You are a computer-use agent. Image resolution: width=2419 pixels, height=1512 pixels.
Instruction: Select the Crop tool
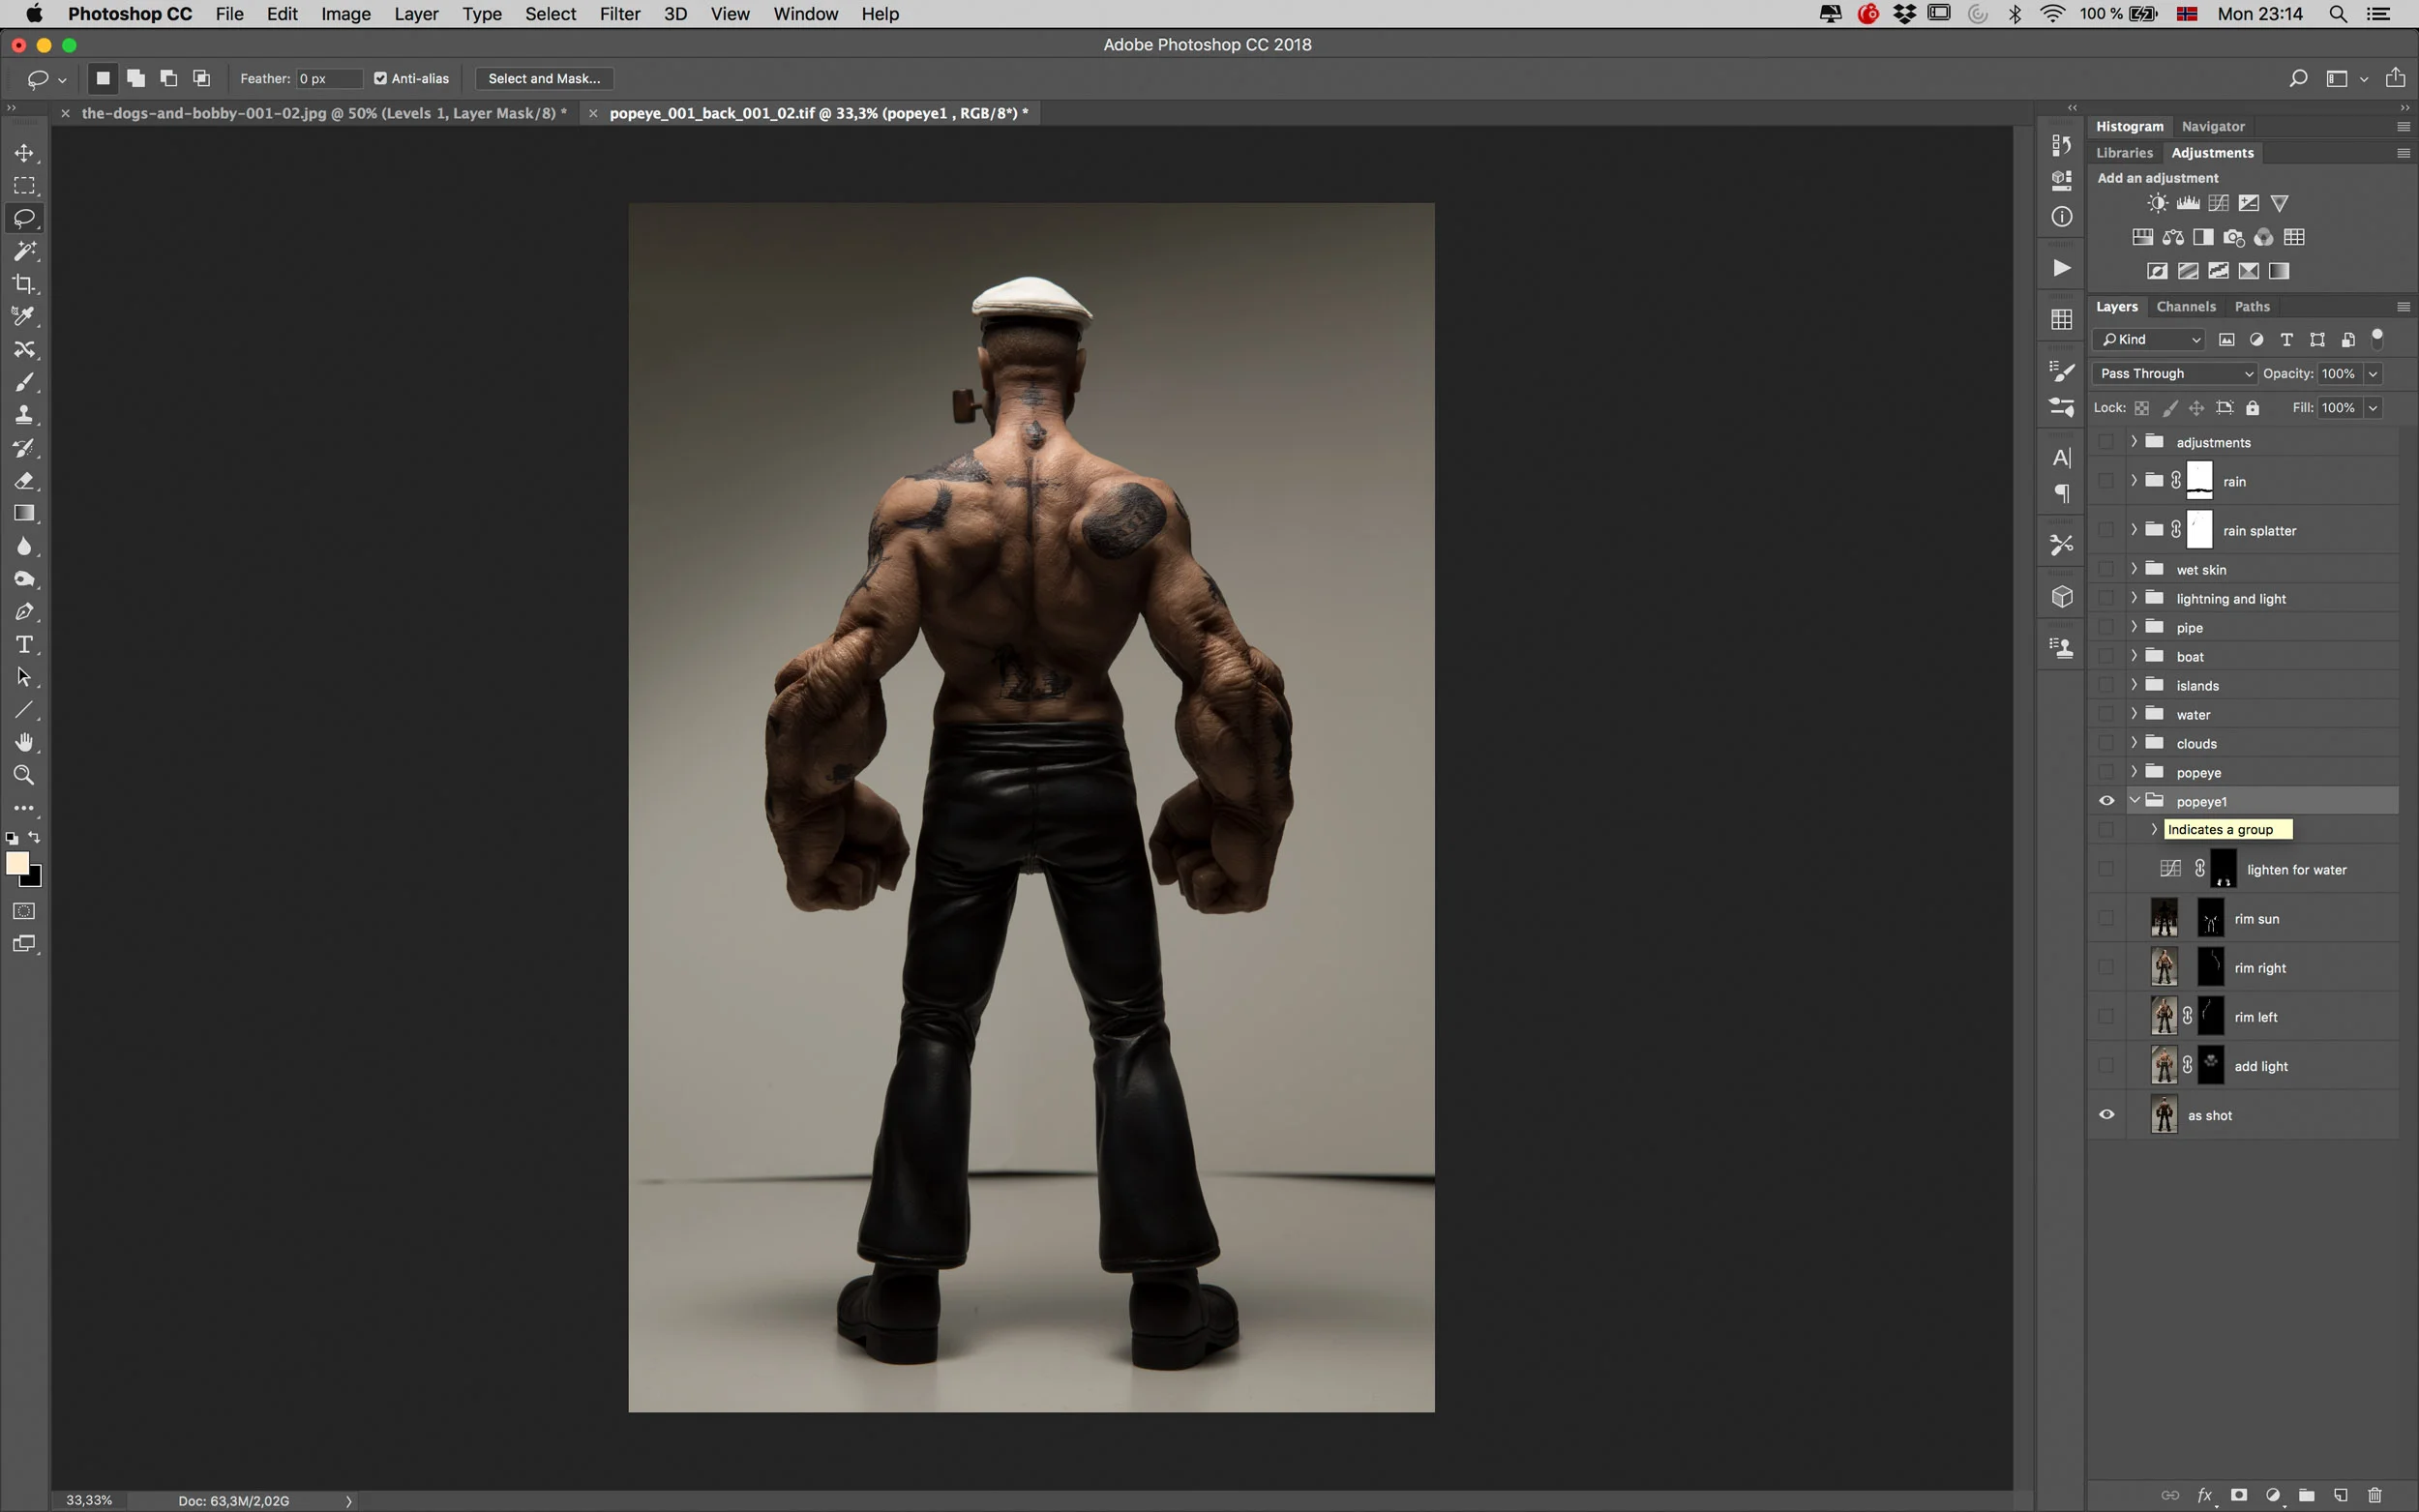coord(24,284)
